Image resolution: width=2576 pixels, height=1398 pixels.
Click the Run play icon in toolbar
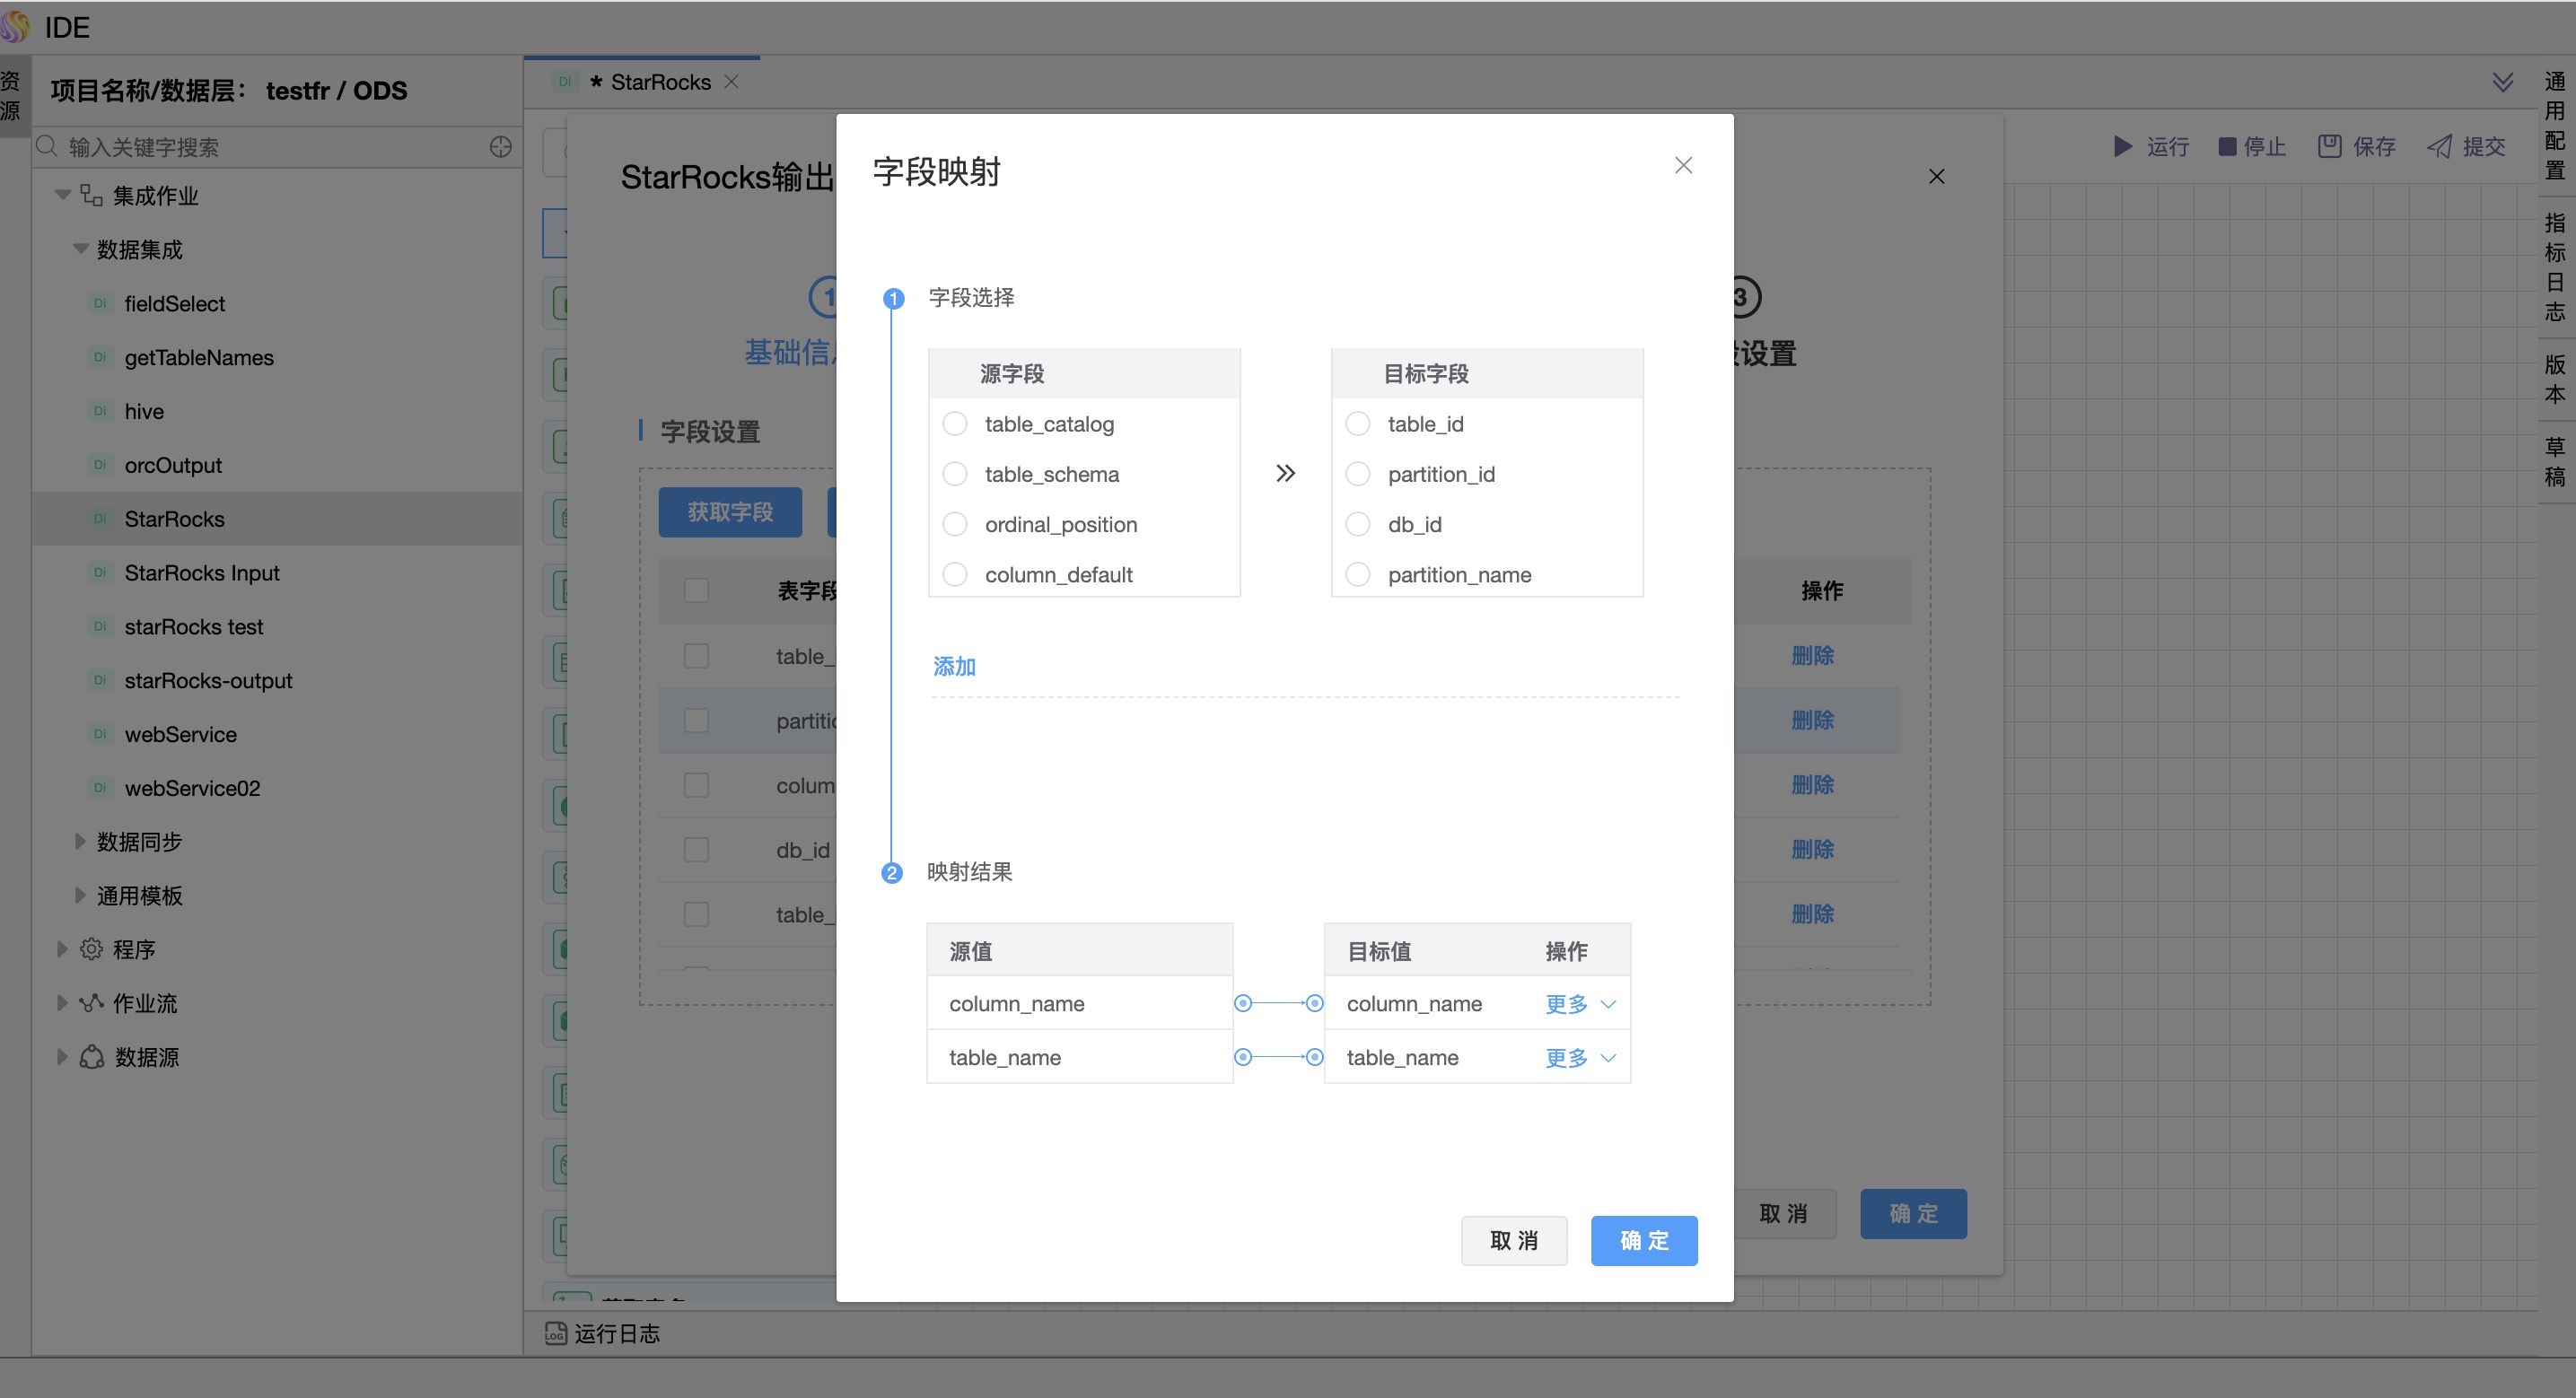click(2122, 147)
